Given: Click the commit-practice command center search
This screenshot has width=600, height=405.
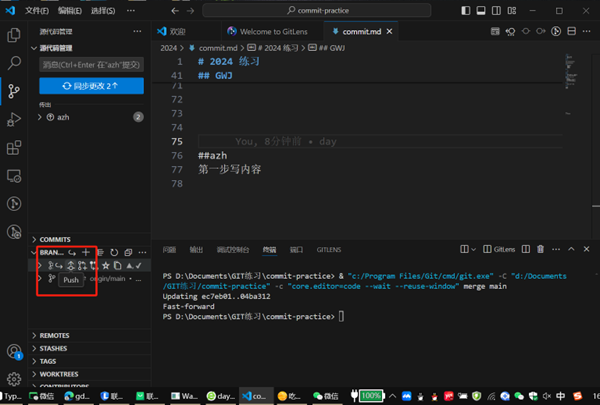Looking at the screenshot, I should [317, 11].
